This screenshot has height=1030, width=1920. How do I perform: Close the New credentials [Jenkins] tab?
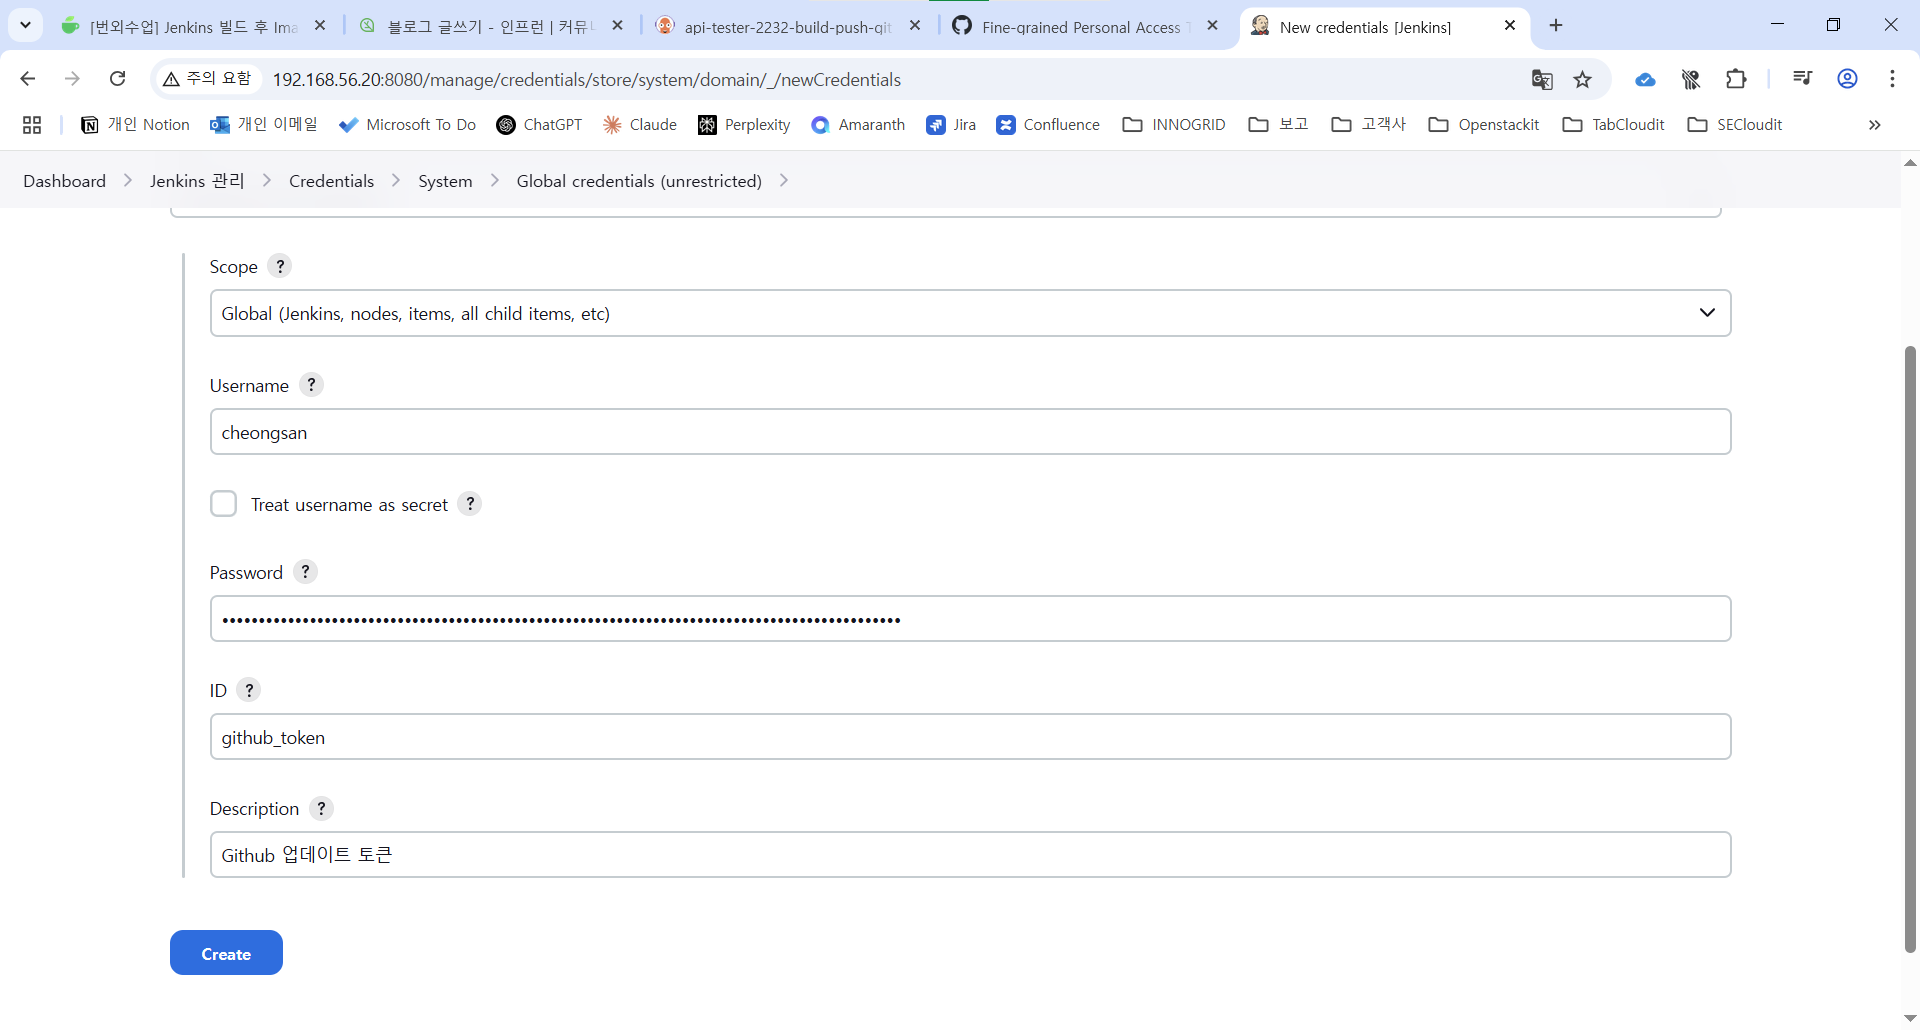pos(1510,26)
